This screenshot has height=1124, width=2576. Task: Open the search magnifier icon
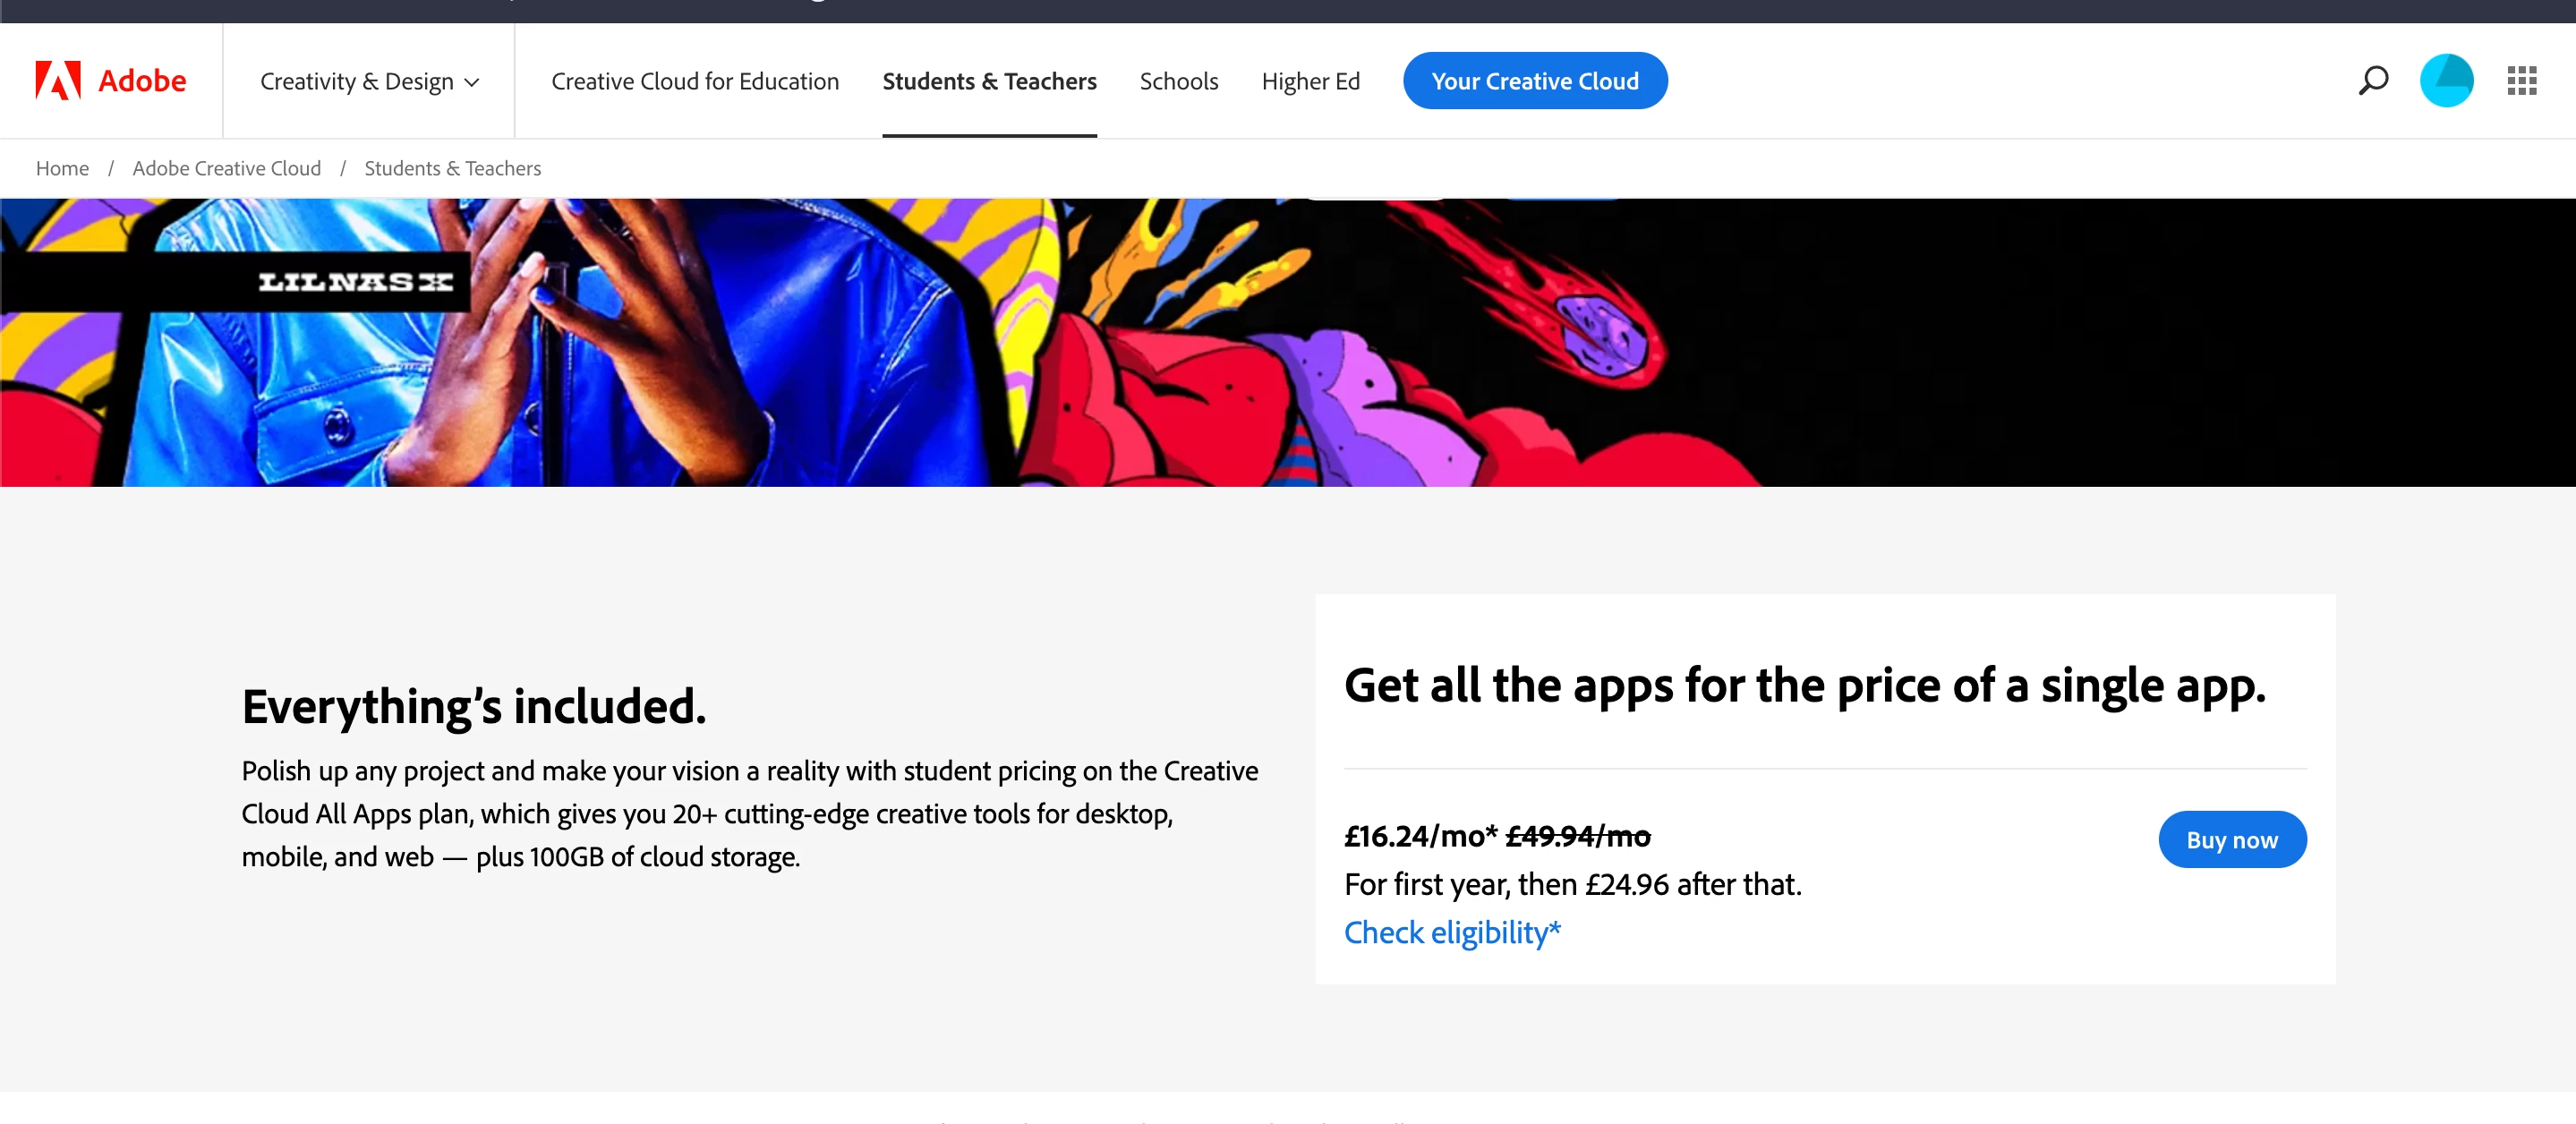[x=2373, y=80]
